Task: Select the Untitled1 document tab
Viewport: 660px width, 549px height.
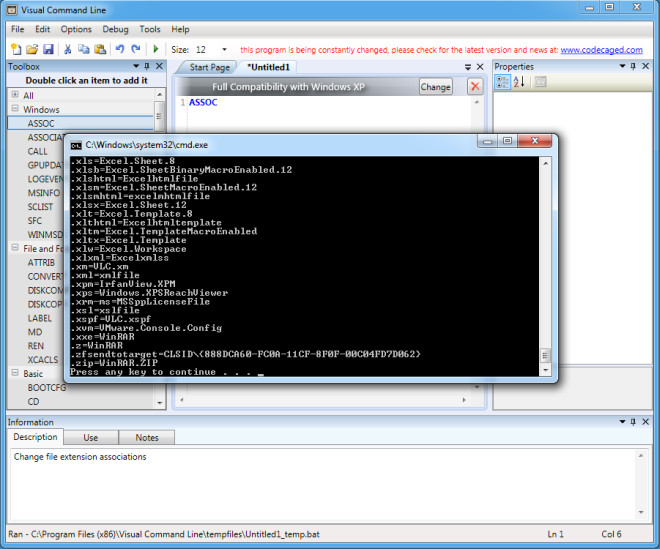Action: (x=268, y=67)
